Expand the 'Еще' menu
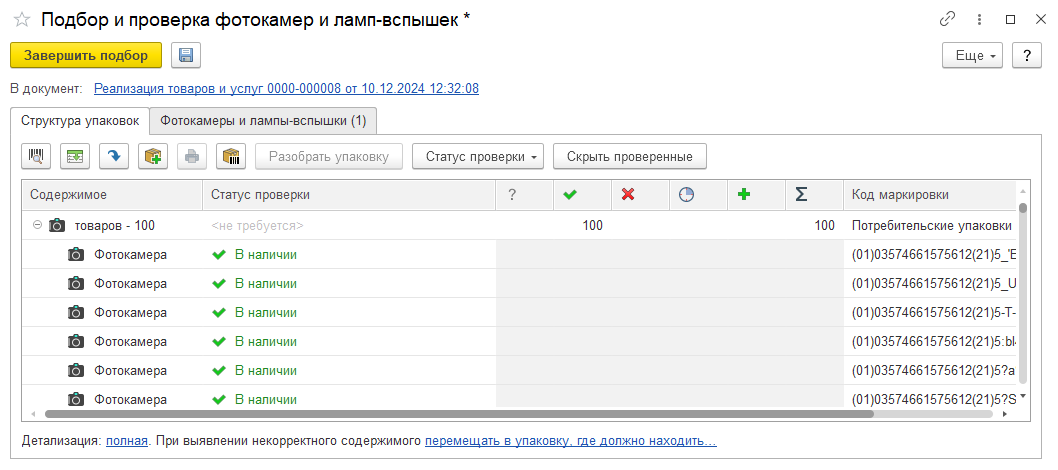Screen dimensions: 1058x470 (972, 56)
